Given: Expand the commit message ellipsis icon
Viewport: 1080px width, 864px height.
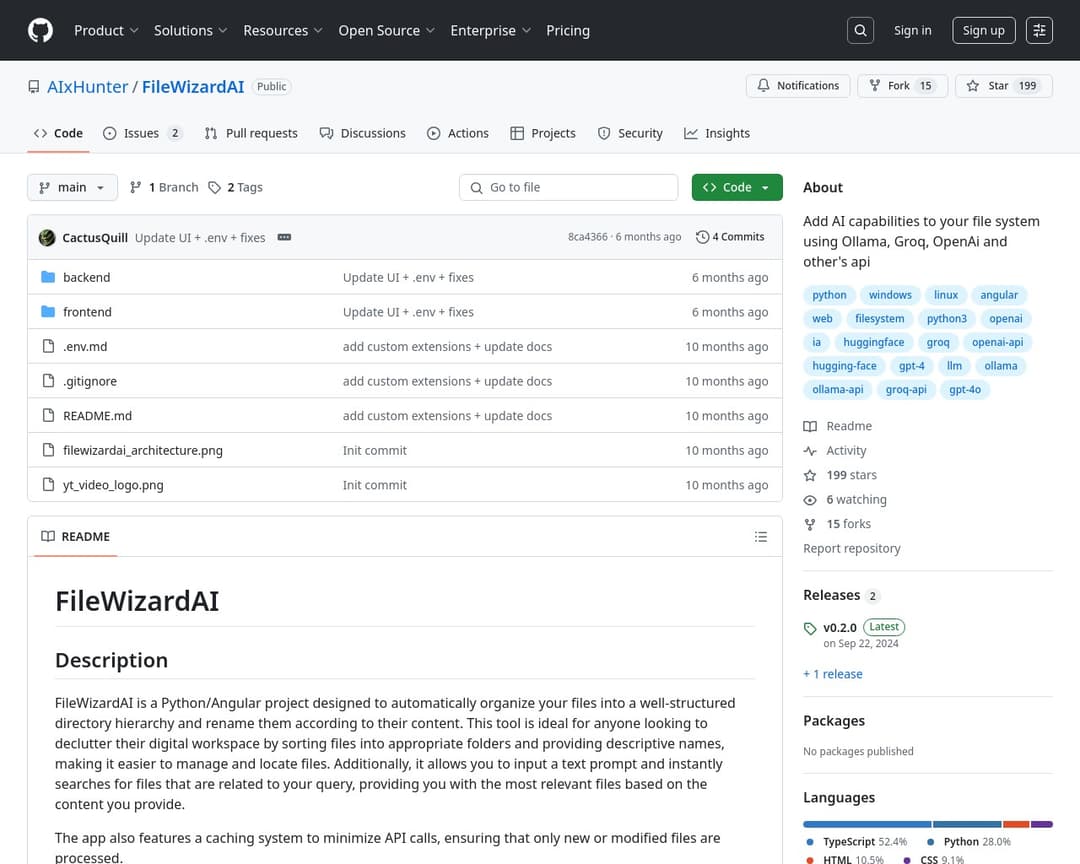Looking at the screenshot, I should (284, 237).
